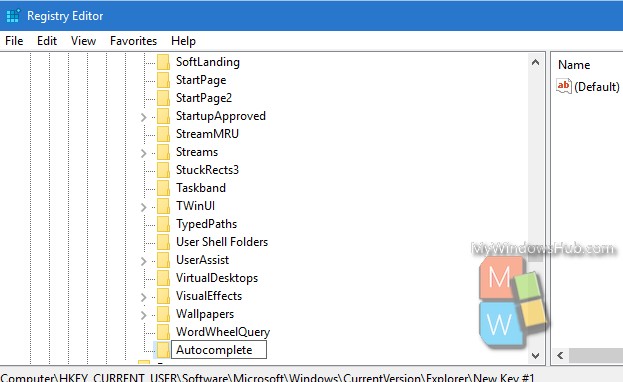Select the Wallpapers key name
Image resolution: width=623 pixels, height=382 pixels.
coord(205,314)
